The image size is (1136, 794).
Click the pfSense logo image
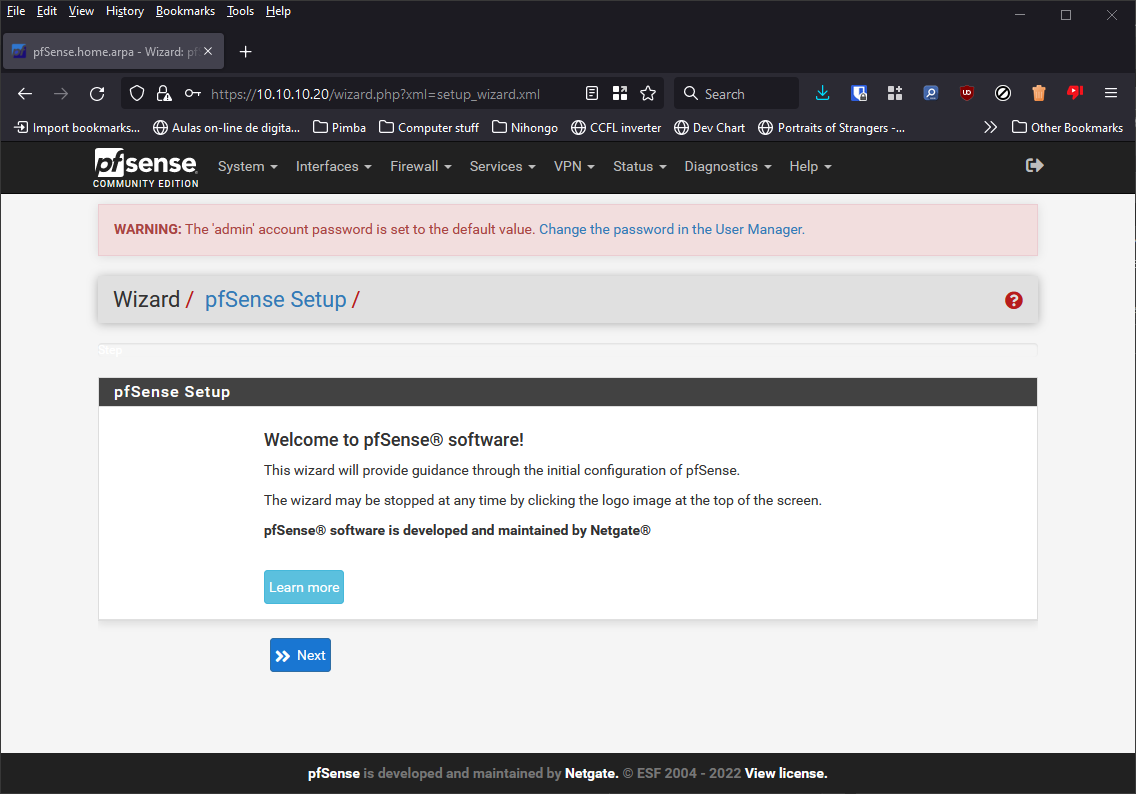[x=146, y=167]
